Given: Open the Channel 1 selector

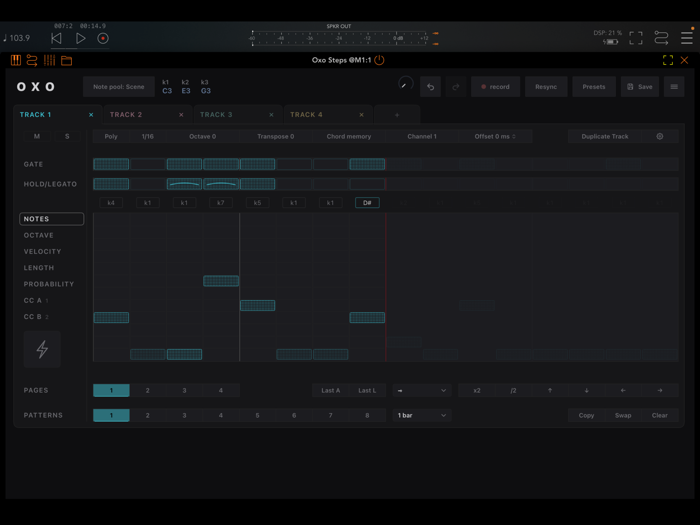Looking at the screenshot, I should [422, 136].
